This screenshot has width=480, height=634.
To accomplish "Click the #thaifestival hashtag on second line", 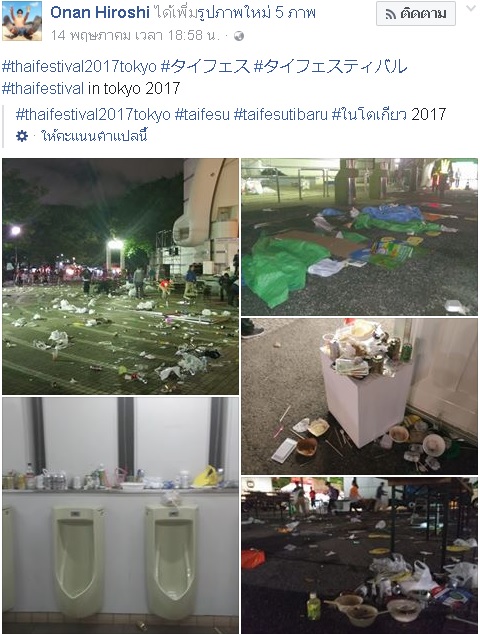I will [43, 88].
